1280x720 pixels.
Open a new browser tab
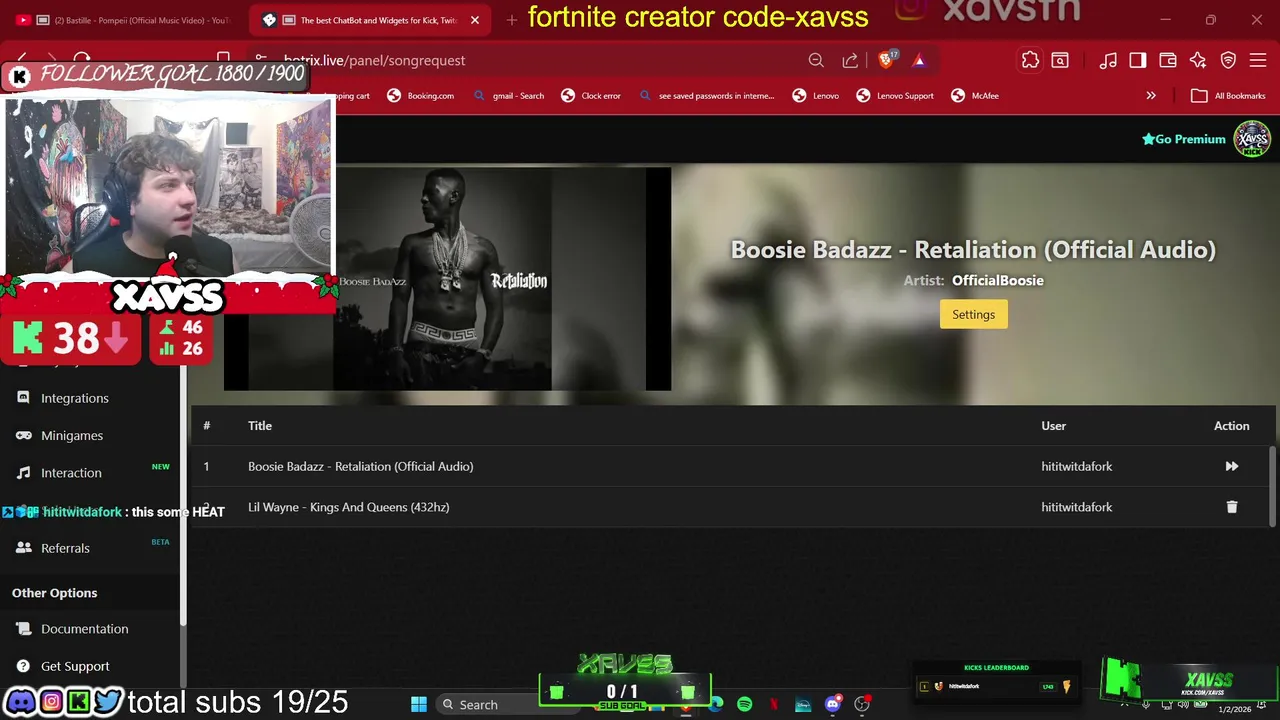(511, 20)
